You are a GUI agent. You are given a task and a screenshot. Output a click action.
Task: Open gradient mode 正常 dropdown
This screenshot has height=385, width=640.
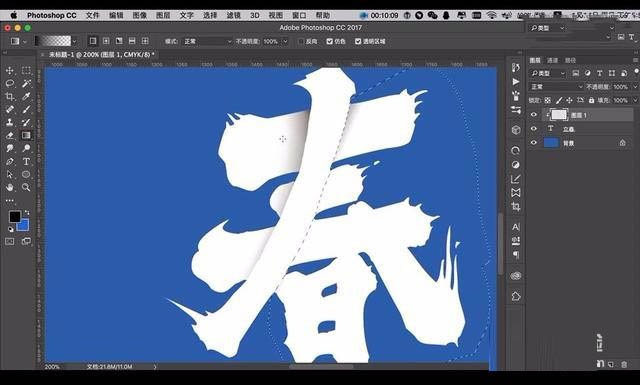point(208,41)
